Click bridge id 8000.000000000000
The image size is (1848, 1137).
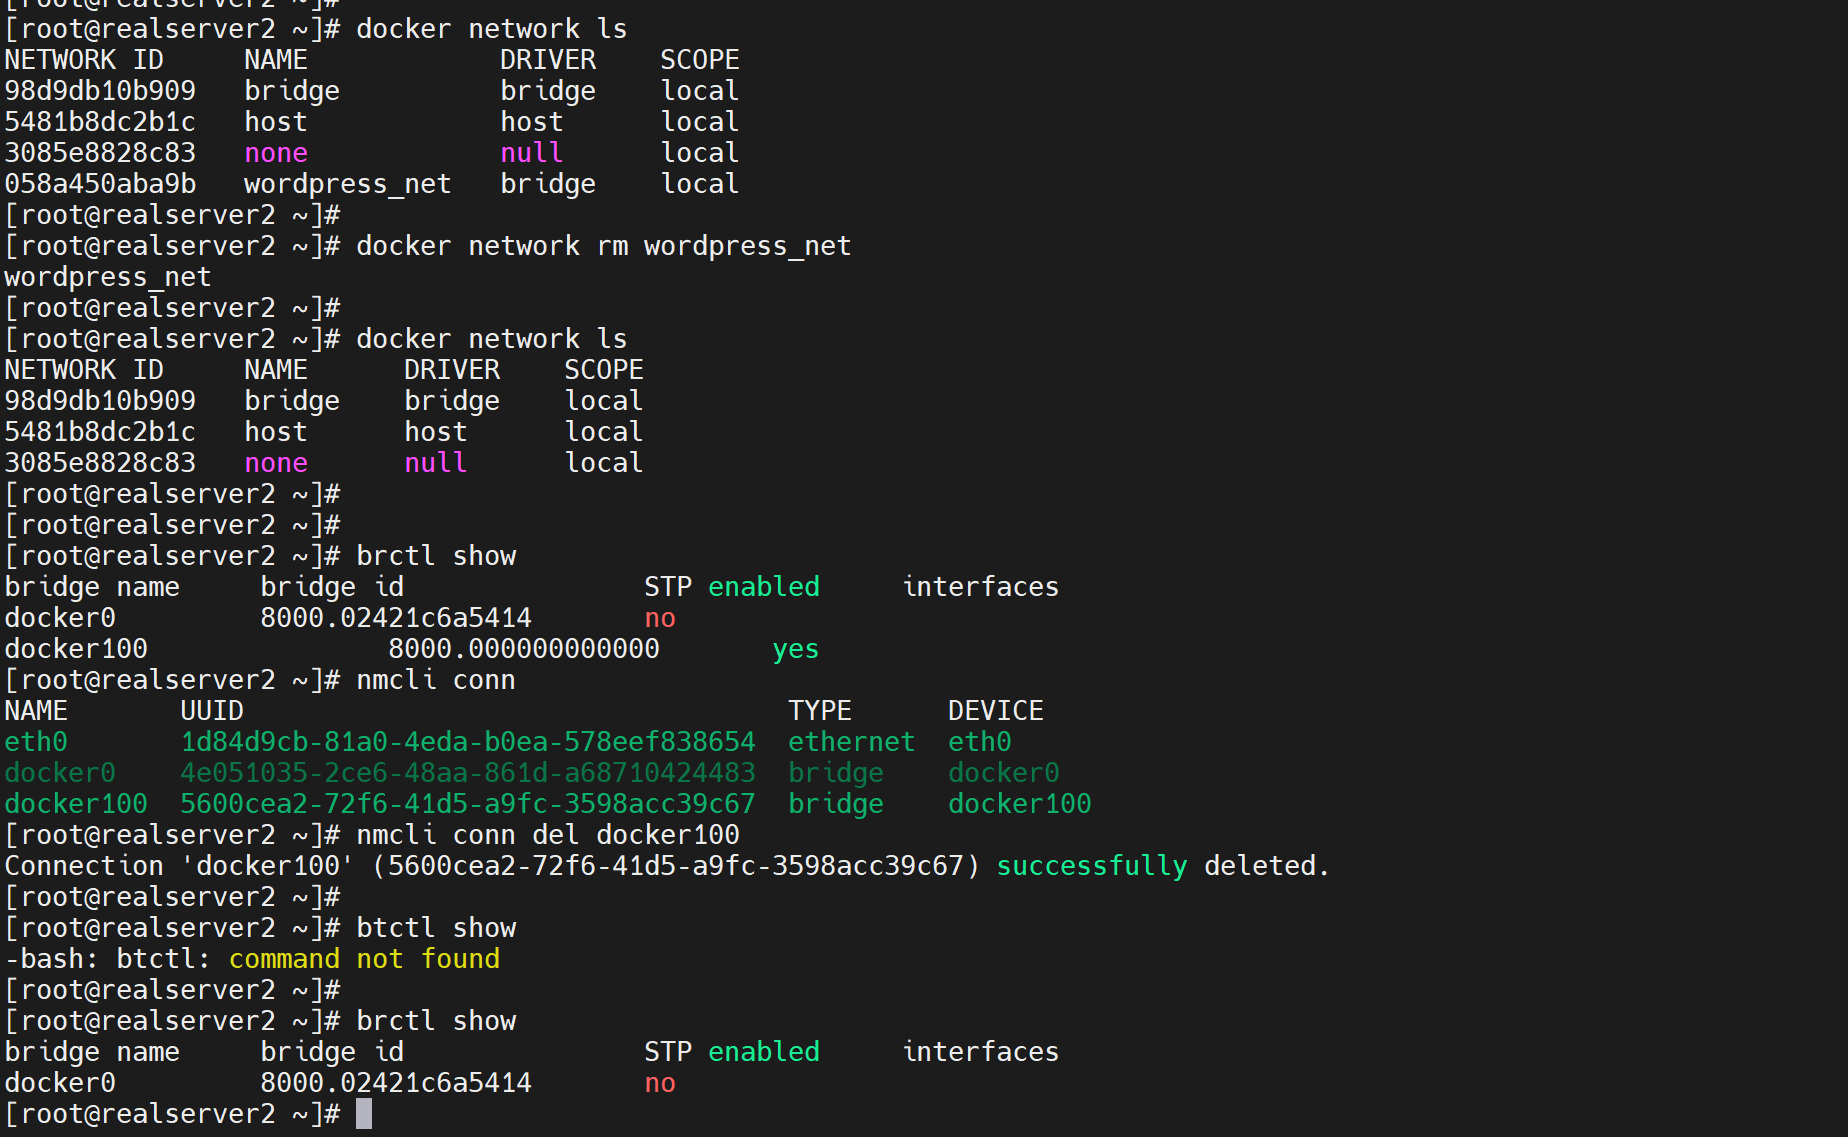[523, 649]
